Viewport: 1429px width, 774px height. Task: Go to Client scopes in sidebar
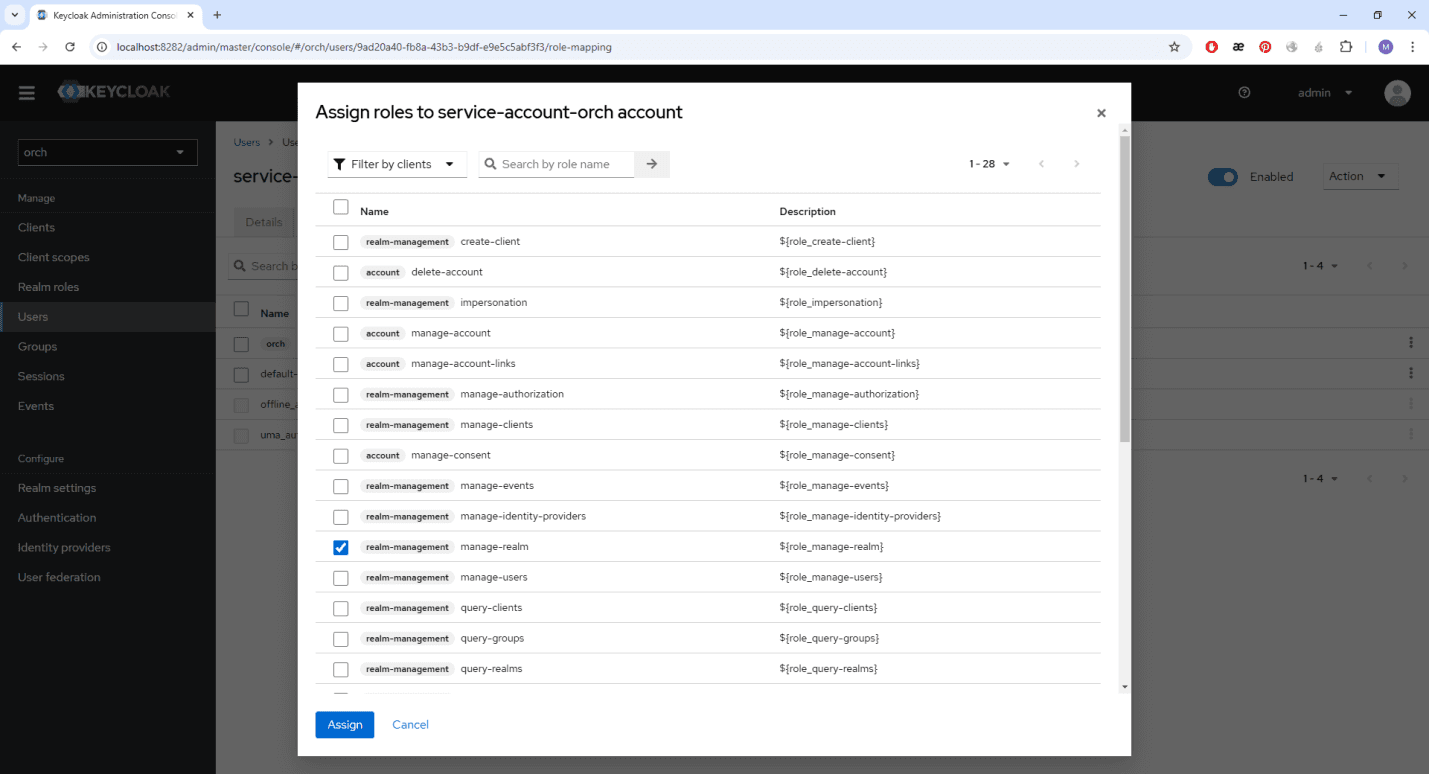coord(53,257)
